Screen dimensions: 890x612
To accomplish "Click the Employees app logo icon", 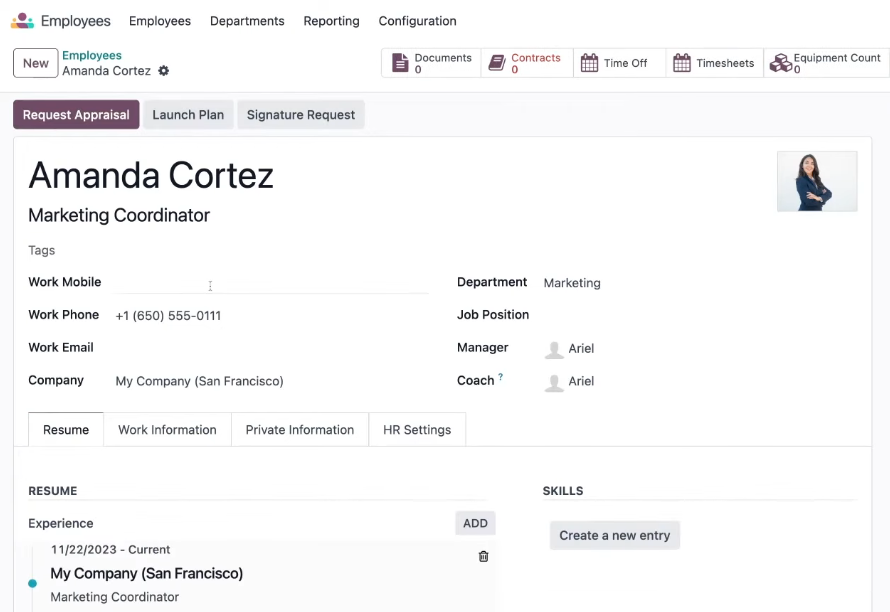I will 23,21.
